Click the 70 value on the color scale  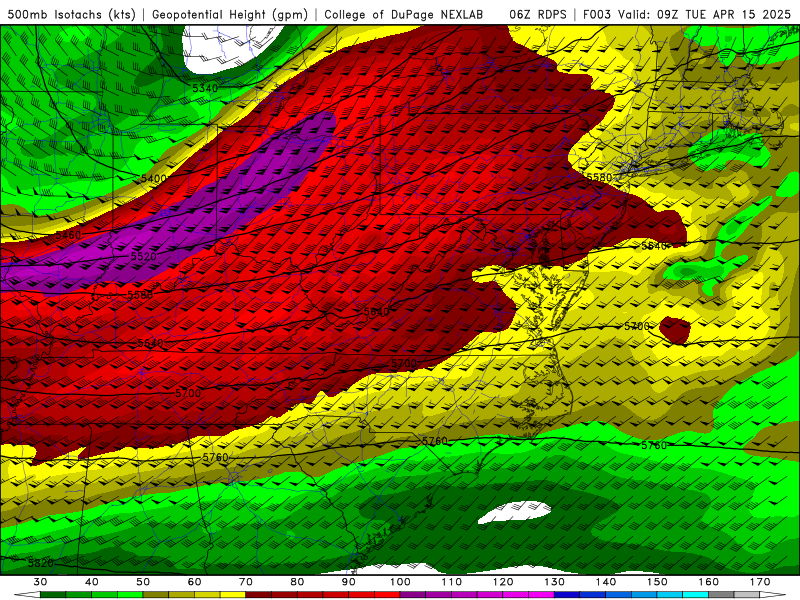246,582
